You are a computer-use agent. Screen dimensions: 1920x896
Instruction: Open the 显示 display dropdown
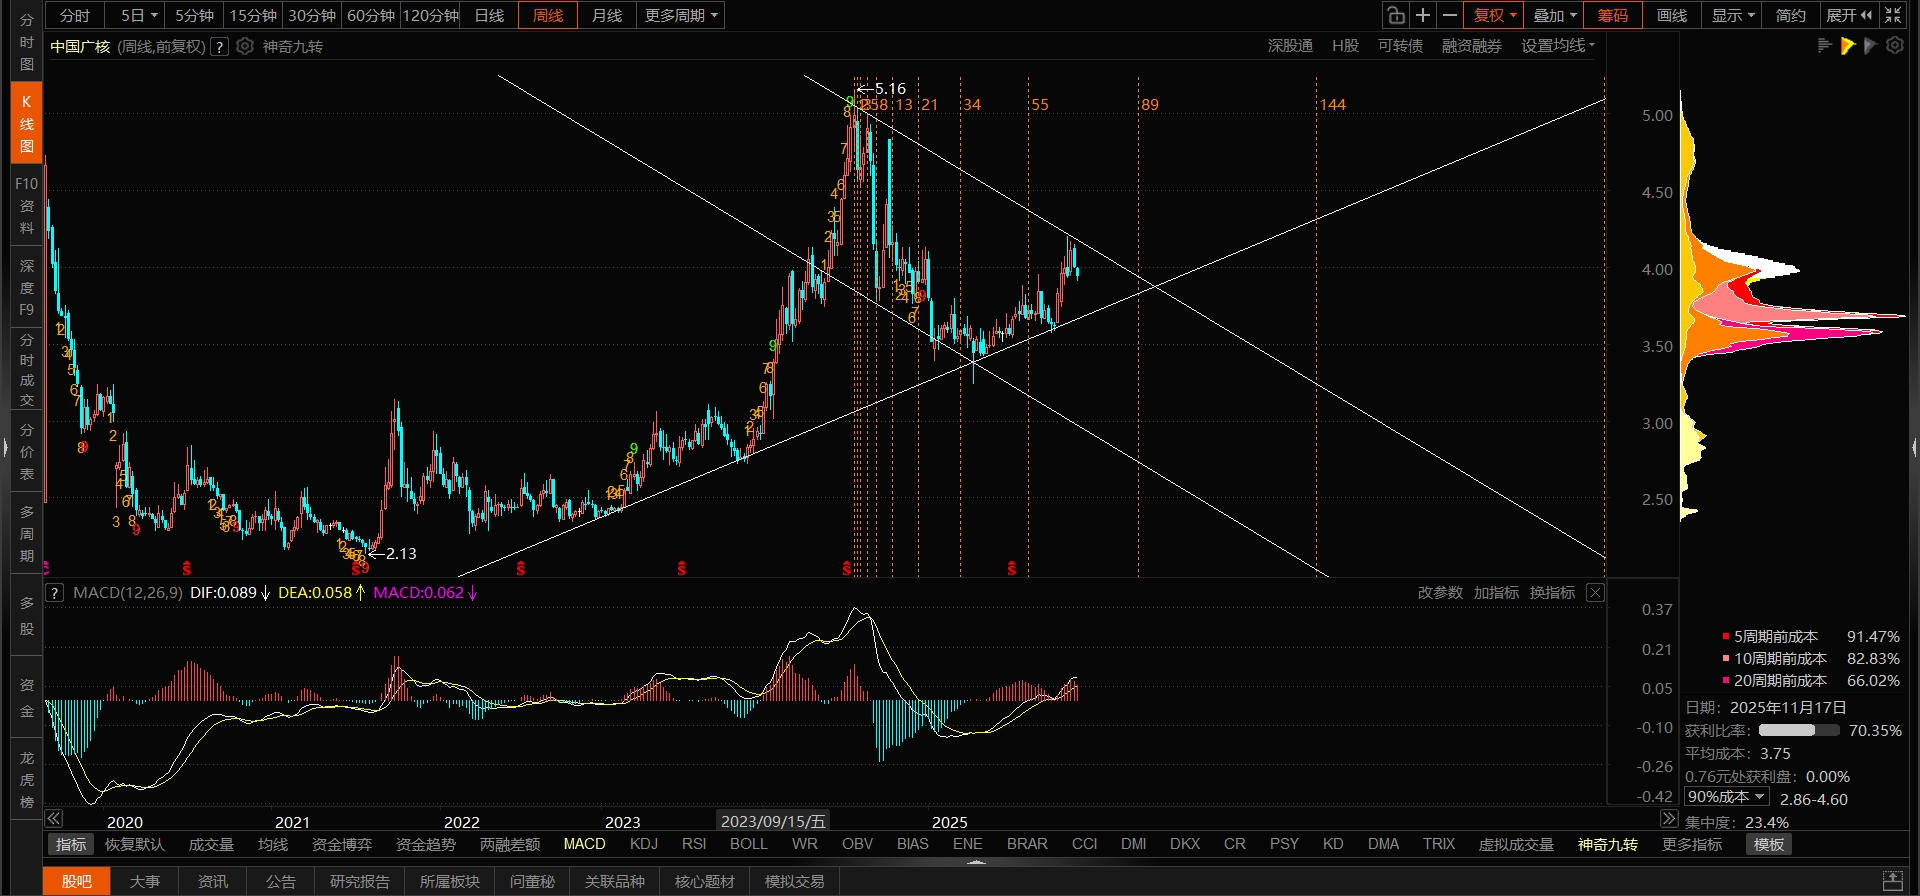pos(1732,15)
